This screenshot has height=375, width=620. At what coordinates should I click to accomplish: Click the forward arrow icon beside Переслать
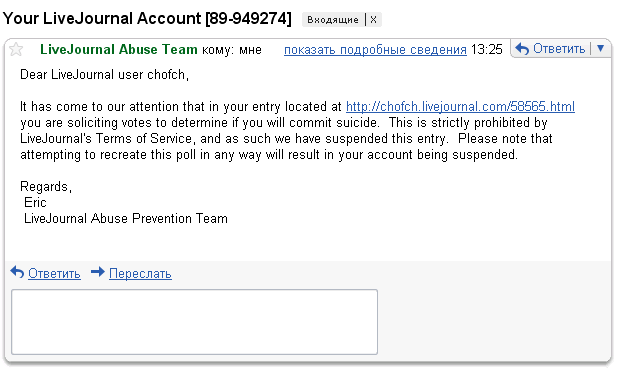pyautogui.click(x=98, y=272)
